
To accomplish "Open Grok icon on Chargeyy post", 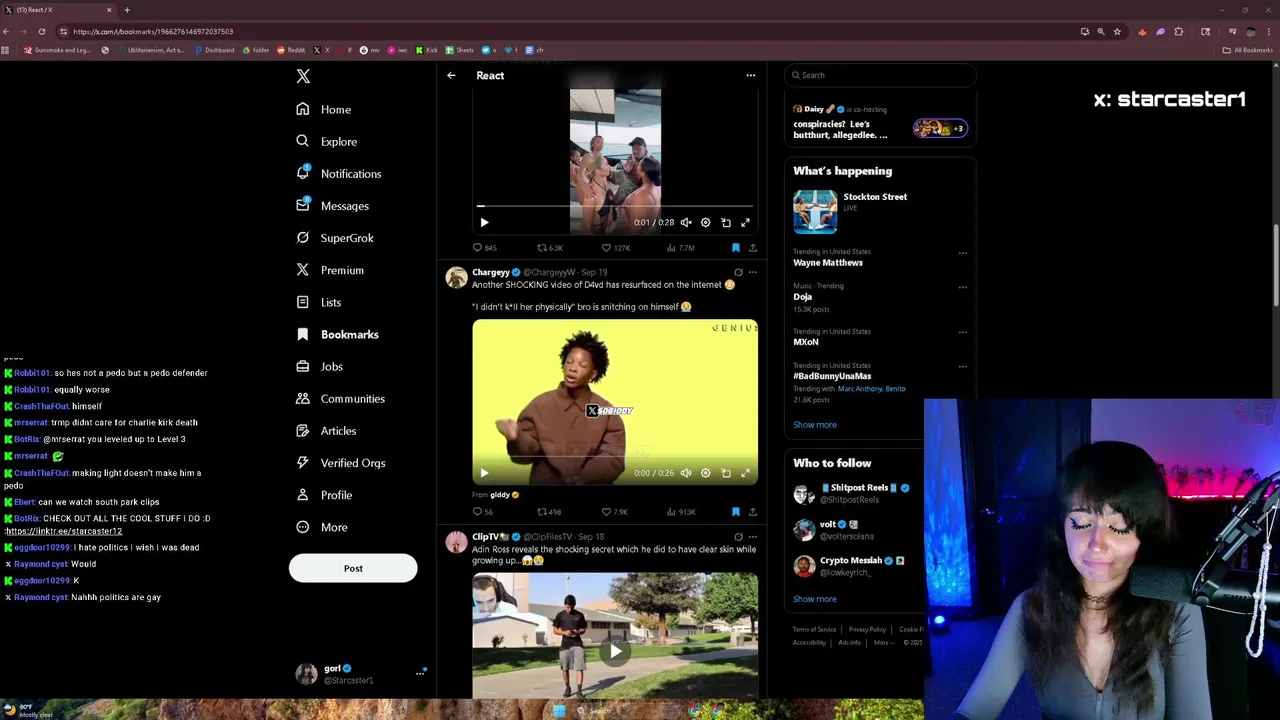I will pyautogui.click(x=738, y=272).
